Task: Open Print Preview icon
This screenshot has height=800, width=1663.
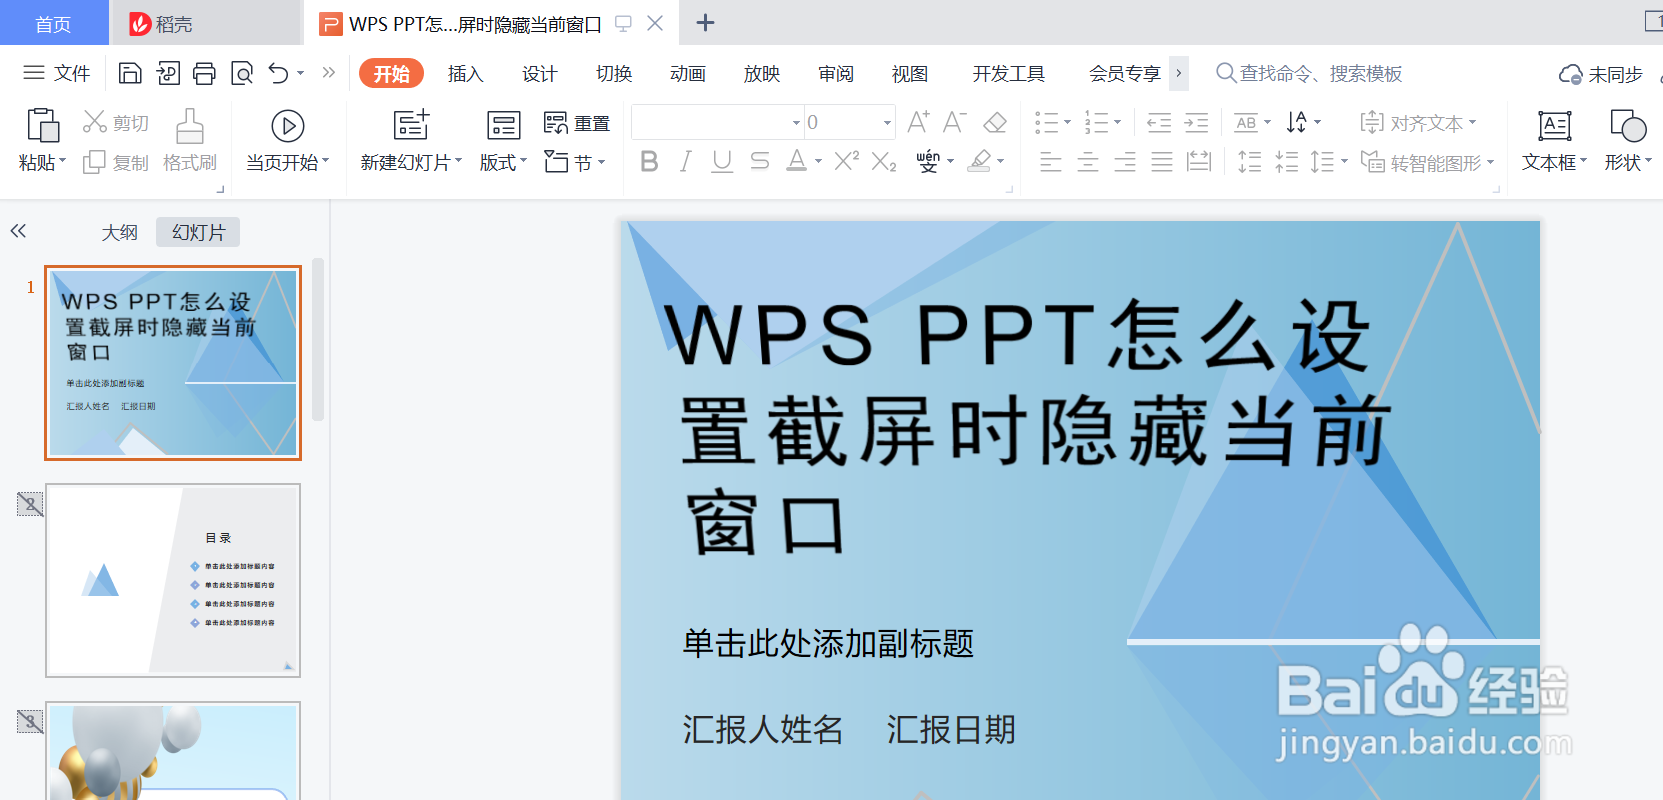Action: tap(242, 73)
